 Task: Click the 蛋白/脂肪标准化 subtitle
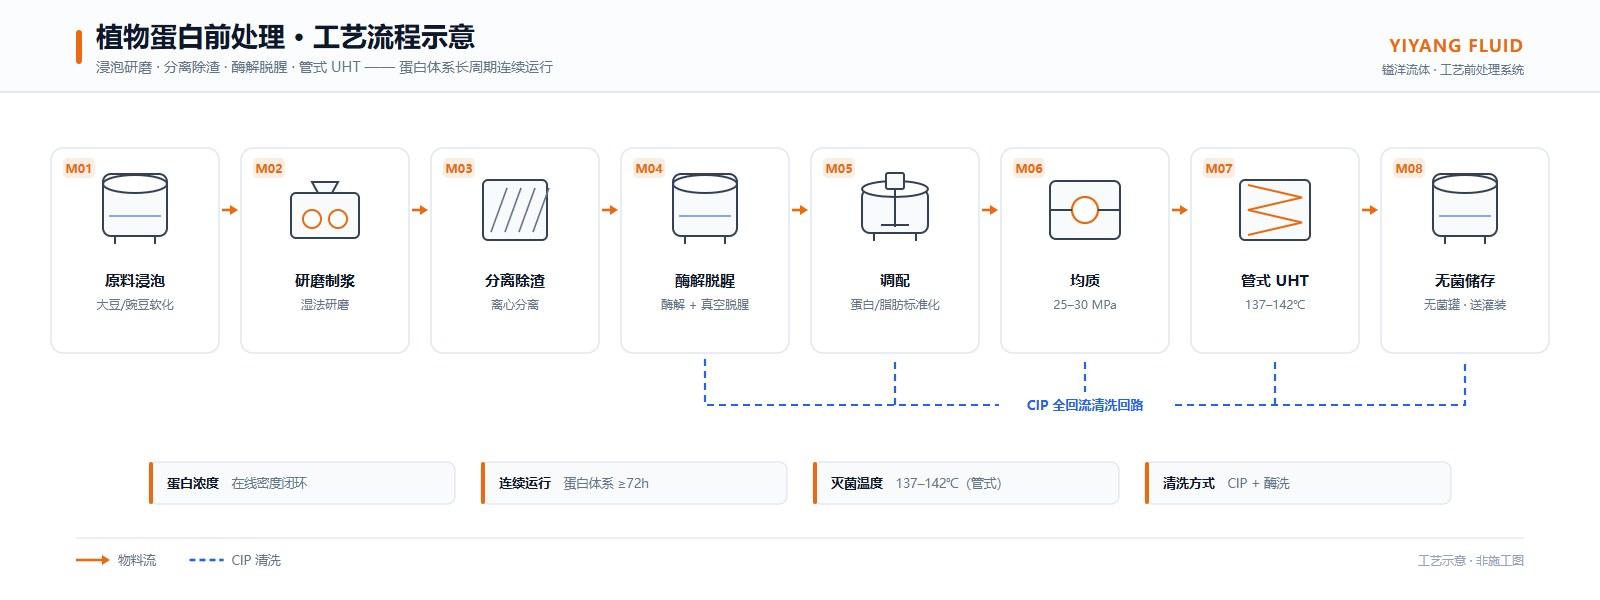895,305
